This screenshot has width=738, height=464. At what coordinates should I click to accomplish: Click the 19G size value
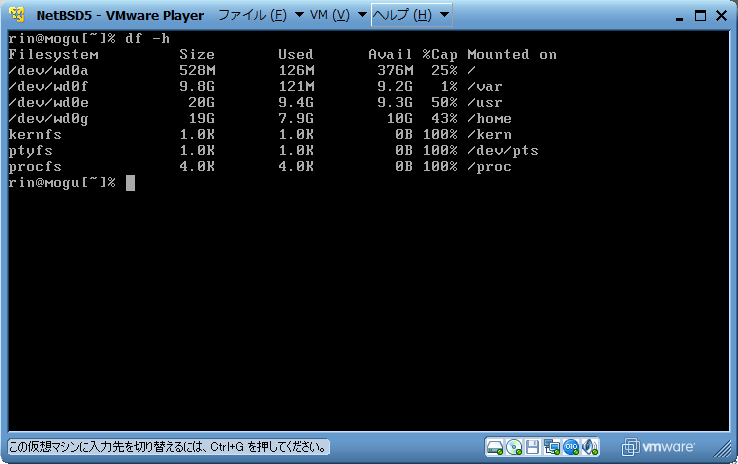(201, 119)
